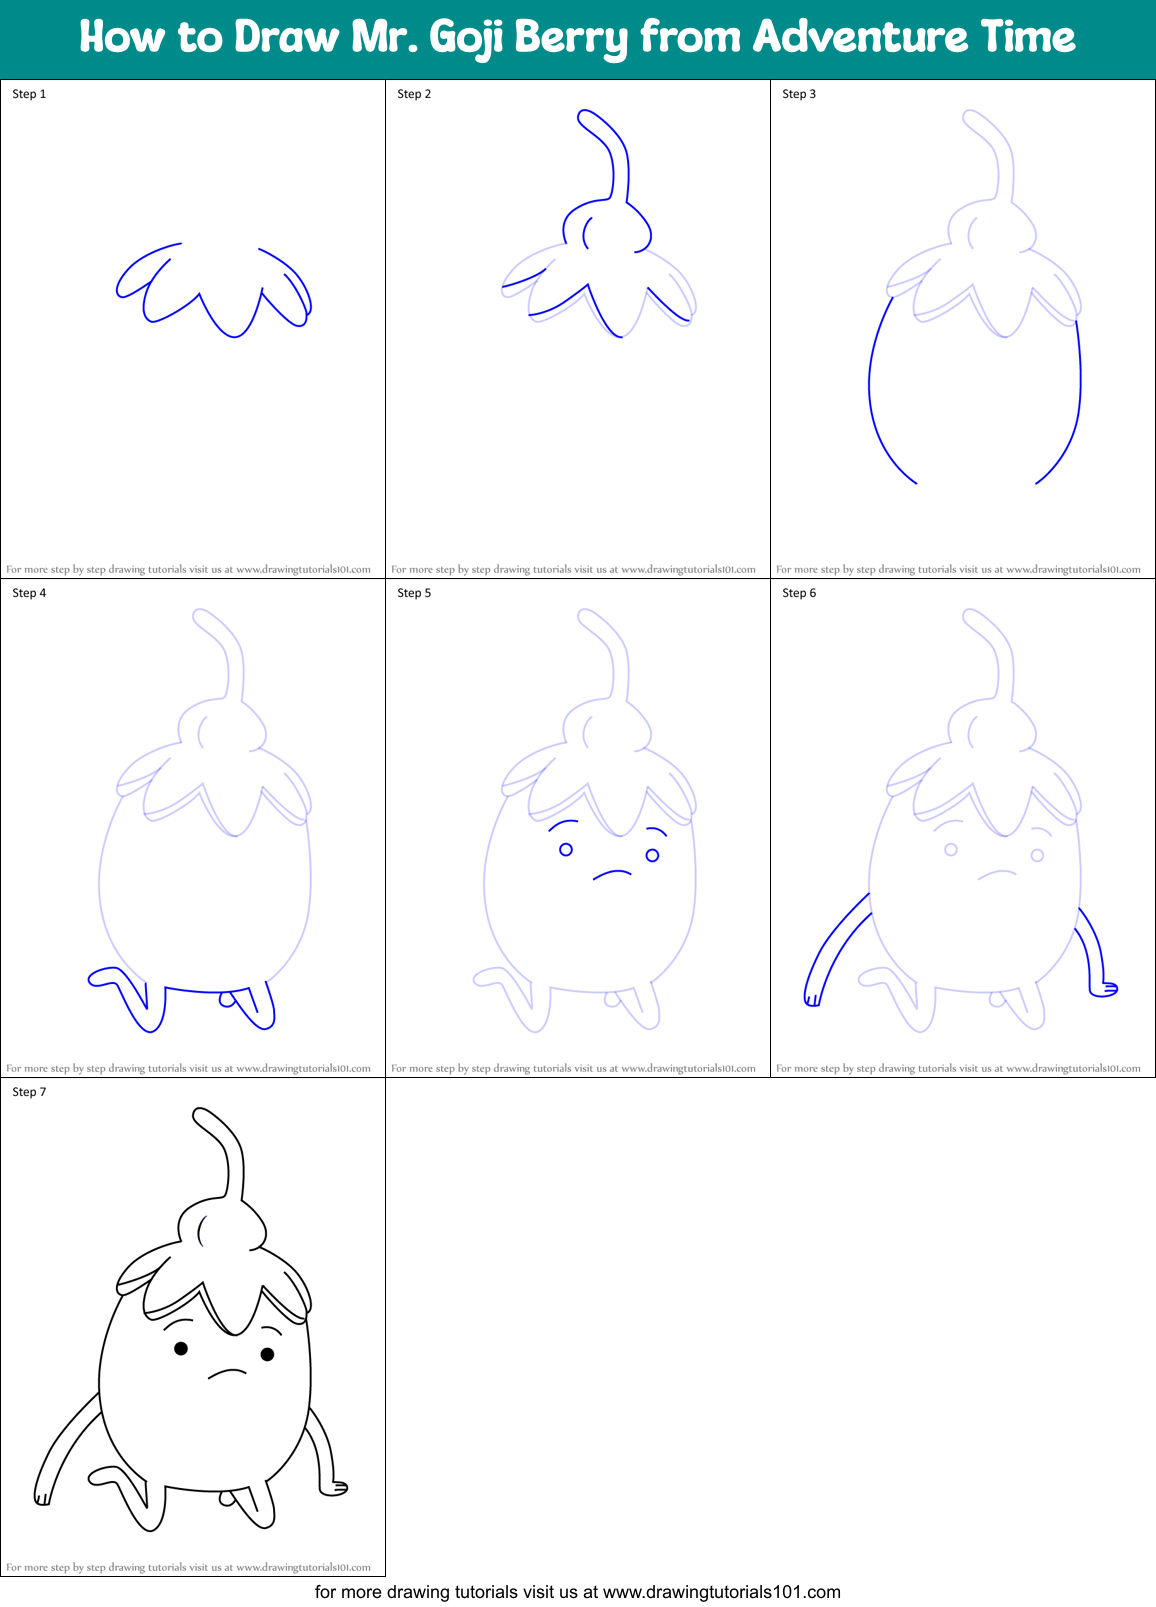Click the watermark link in Step 2 panel
Viewport: 1156px width, 1607px height.
coord(573,569)
